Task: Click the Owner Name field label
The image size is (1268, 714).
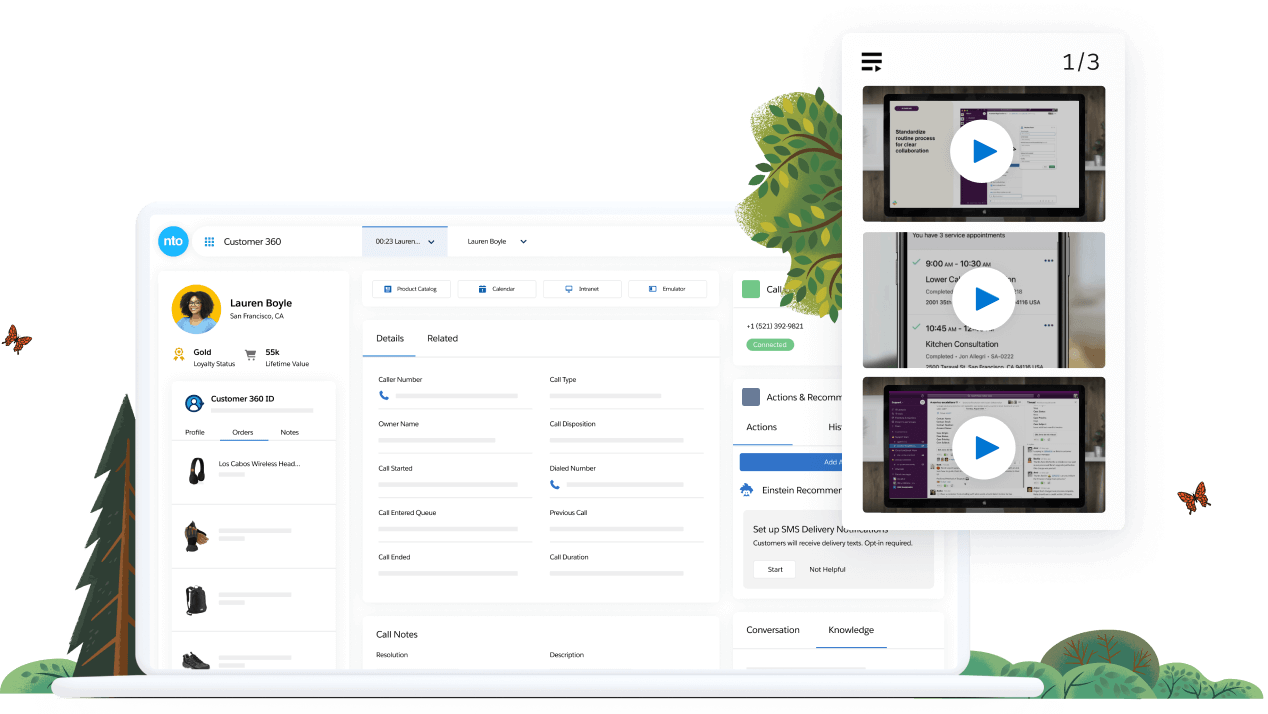Action: click(x=398, y=424)
